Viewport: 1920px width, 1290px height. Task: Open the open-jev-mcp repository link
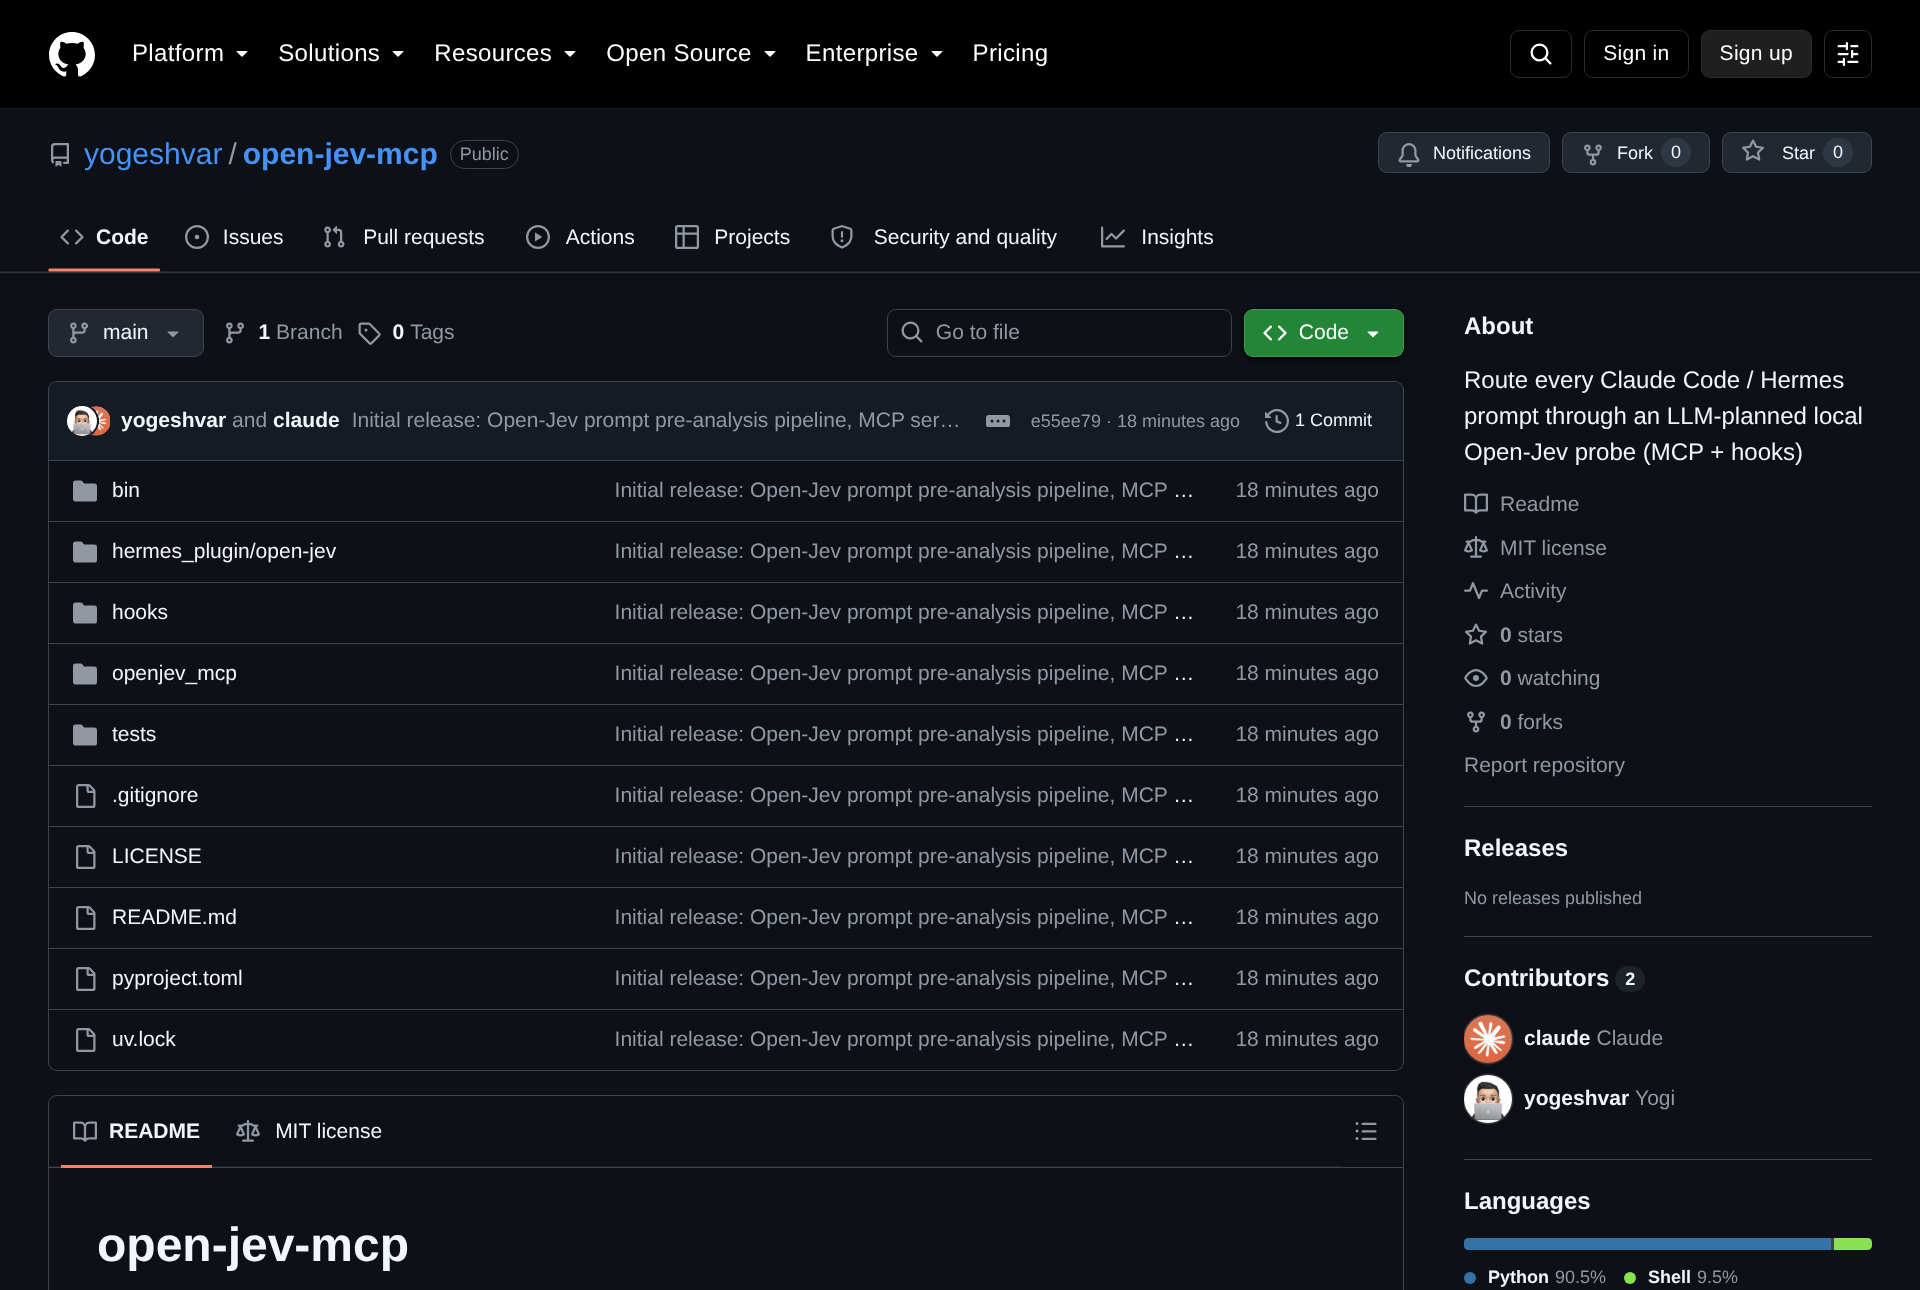click(x=340, y=155)
